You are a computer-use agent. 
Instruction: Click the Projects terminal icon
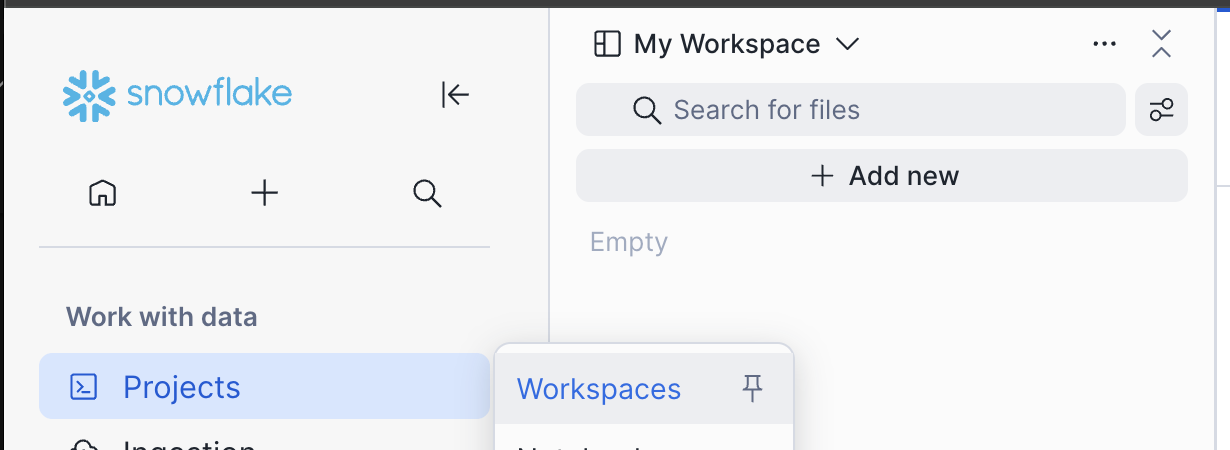click(x=84, y=387)
